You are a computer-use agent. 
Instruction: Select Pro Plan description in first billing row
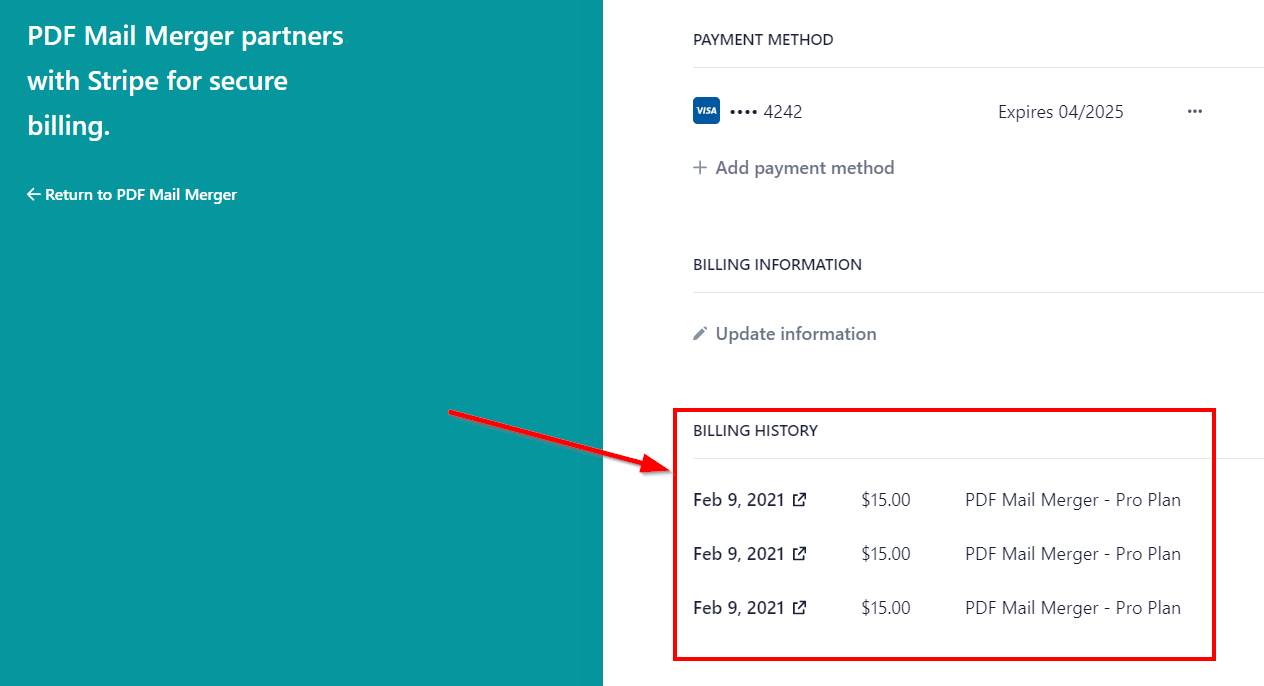tap(1072, 500)
